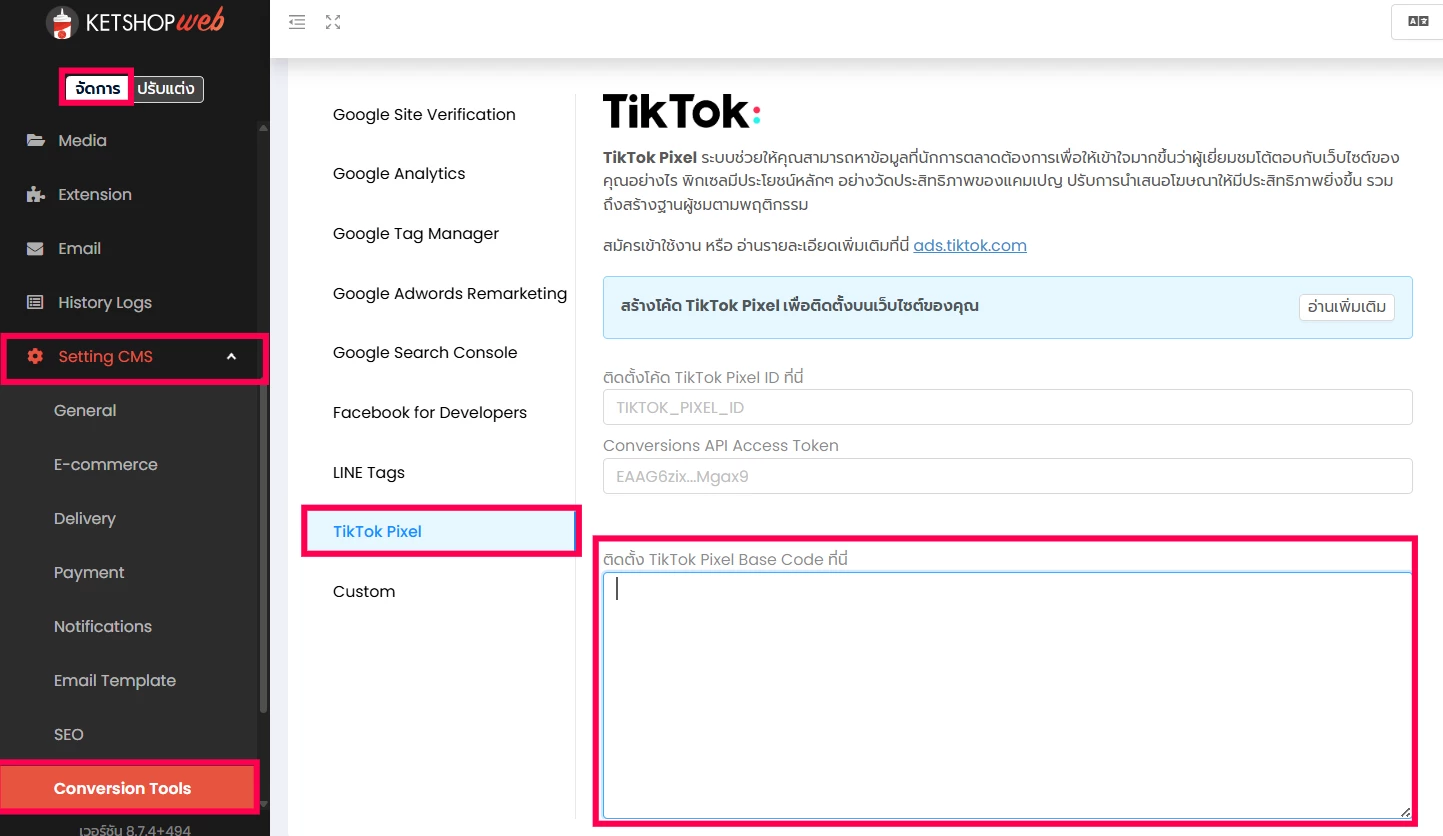Screen dimensions: 1443x836
Task: Toggle fullscreen with the expand icon
Action: [x=333, y=22]
